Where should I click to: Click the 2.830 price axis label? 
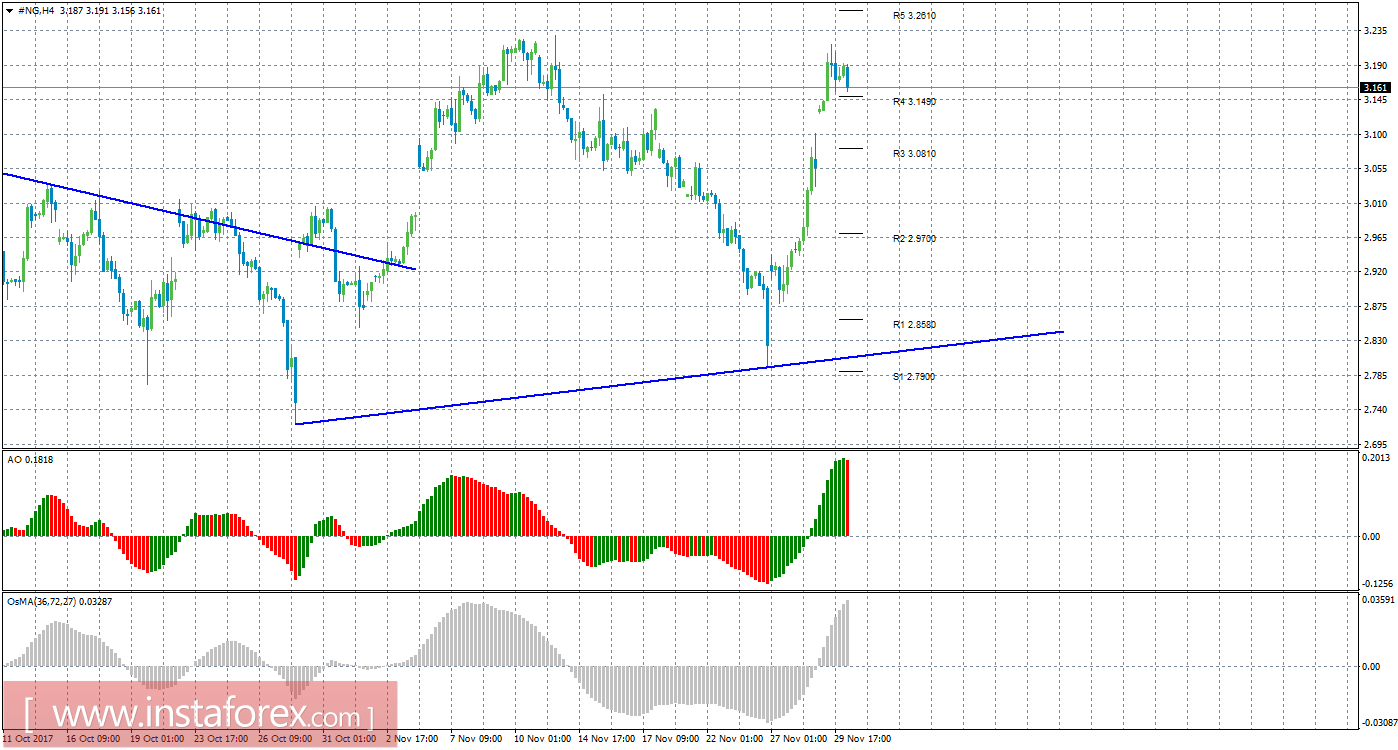click(1376, 341)
